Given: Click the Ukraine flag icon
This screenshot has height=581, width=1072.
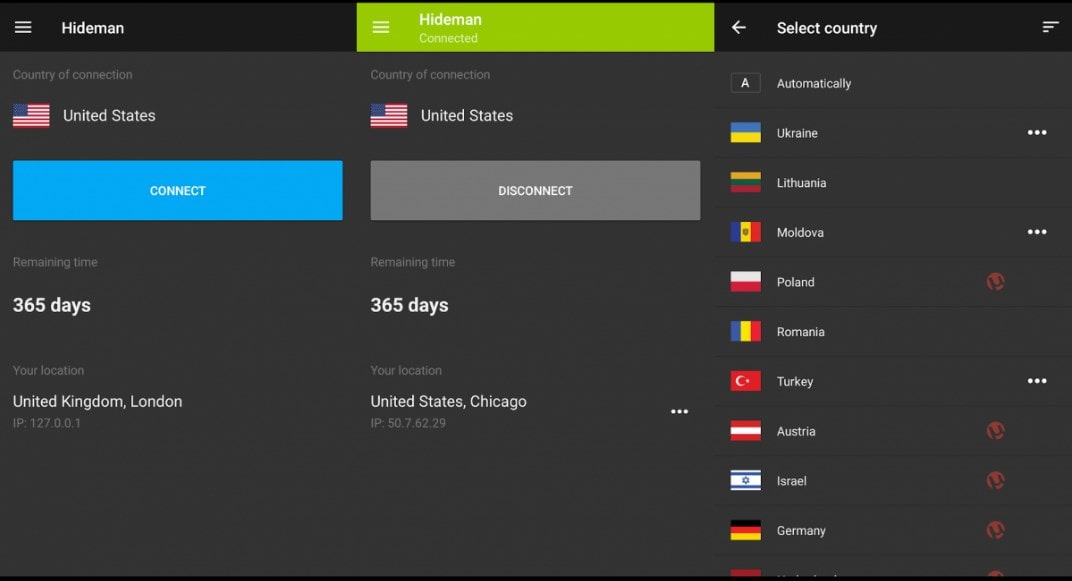Looking at the screenshot, I should (x=745, y=133).
